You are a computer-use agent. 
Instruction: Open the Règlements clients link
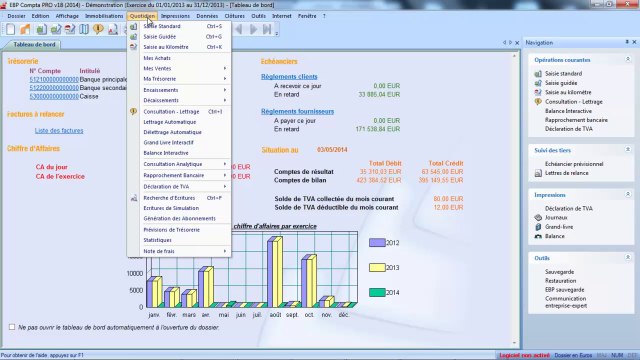point(289,77)
